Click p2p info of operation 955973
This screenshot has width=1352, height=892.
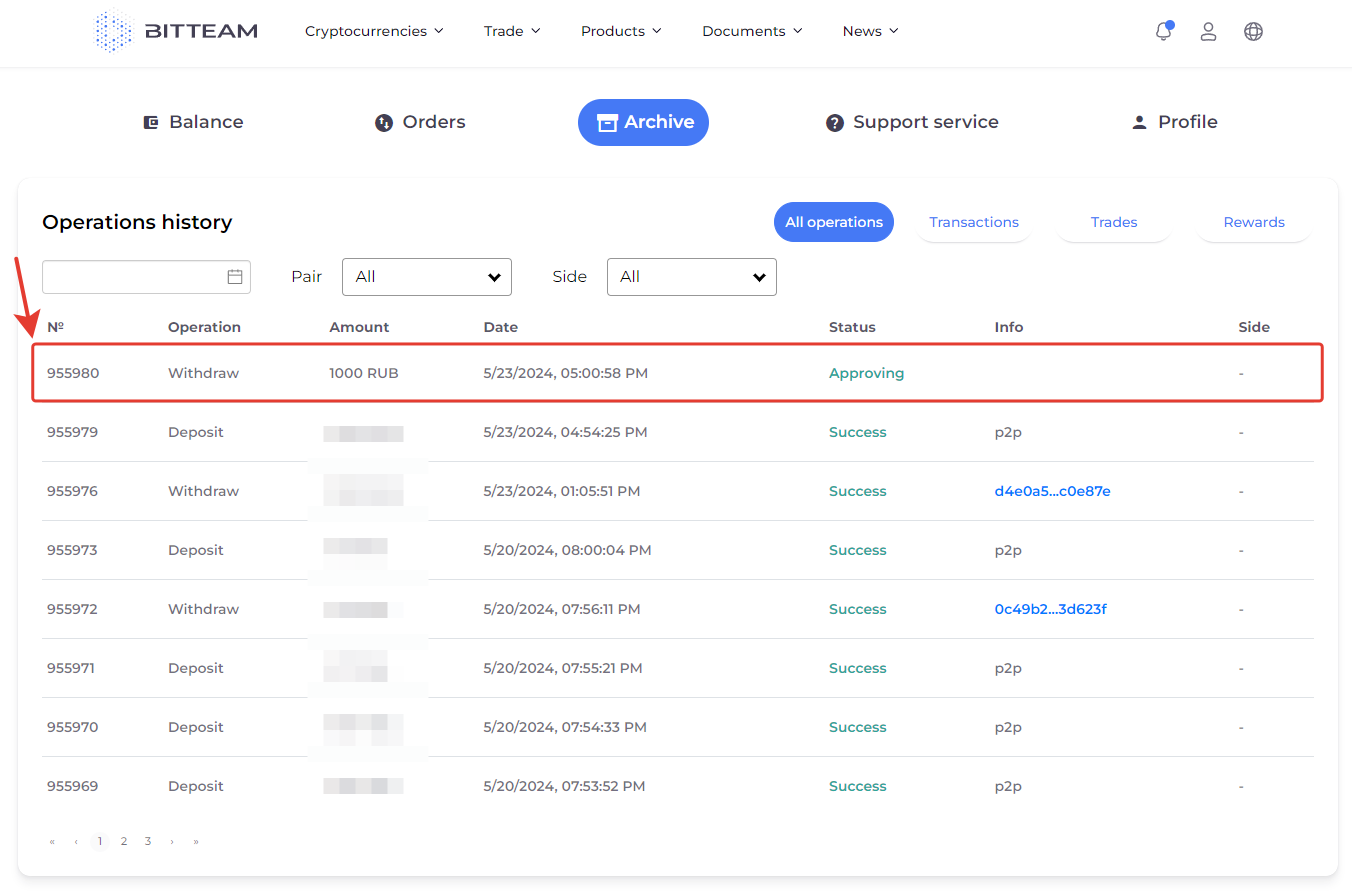click(1008, 550)
